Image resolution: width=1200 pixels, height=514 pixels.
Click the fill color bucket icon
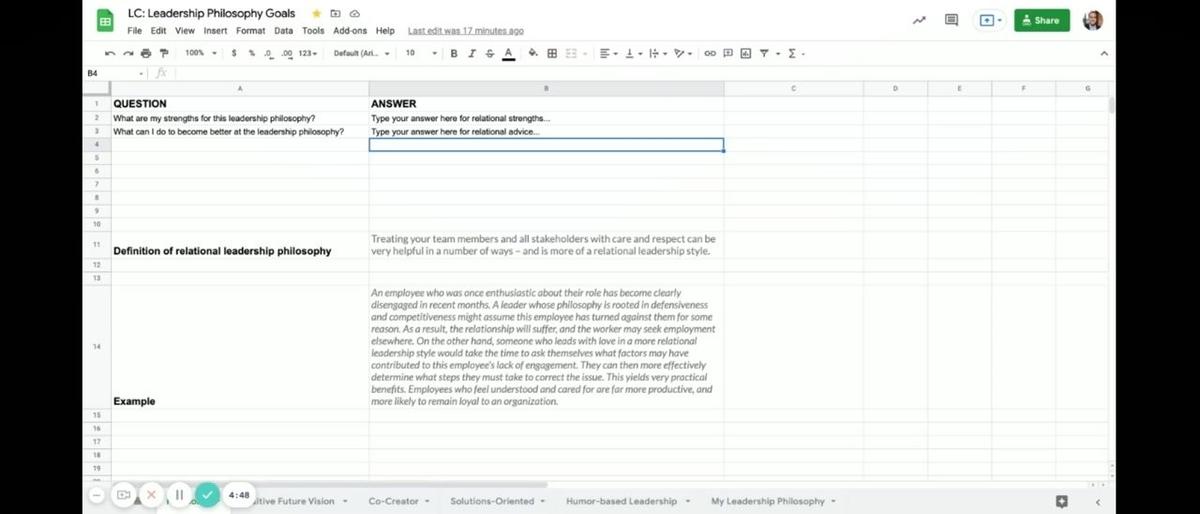pos(533,53)
